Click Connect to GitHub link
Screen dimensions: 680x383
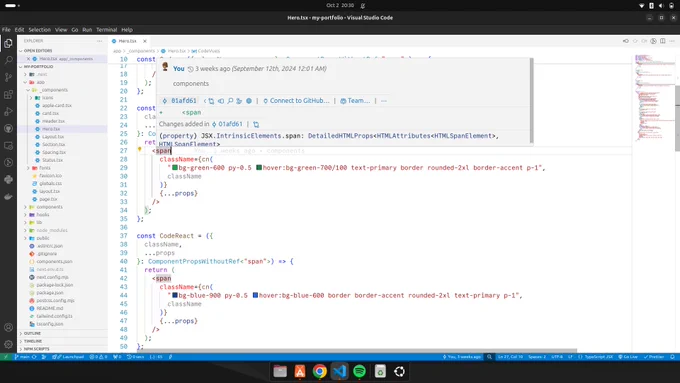[296, 101]
